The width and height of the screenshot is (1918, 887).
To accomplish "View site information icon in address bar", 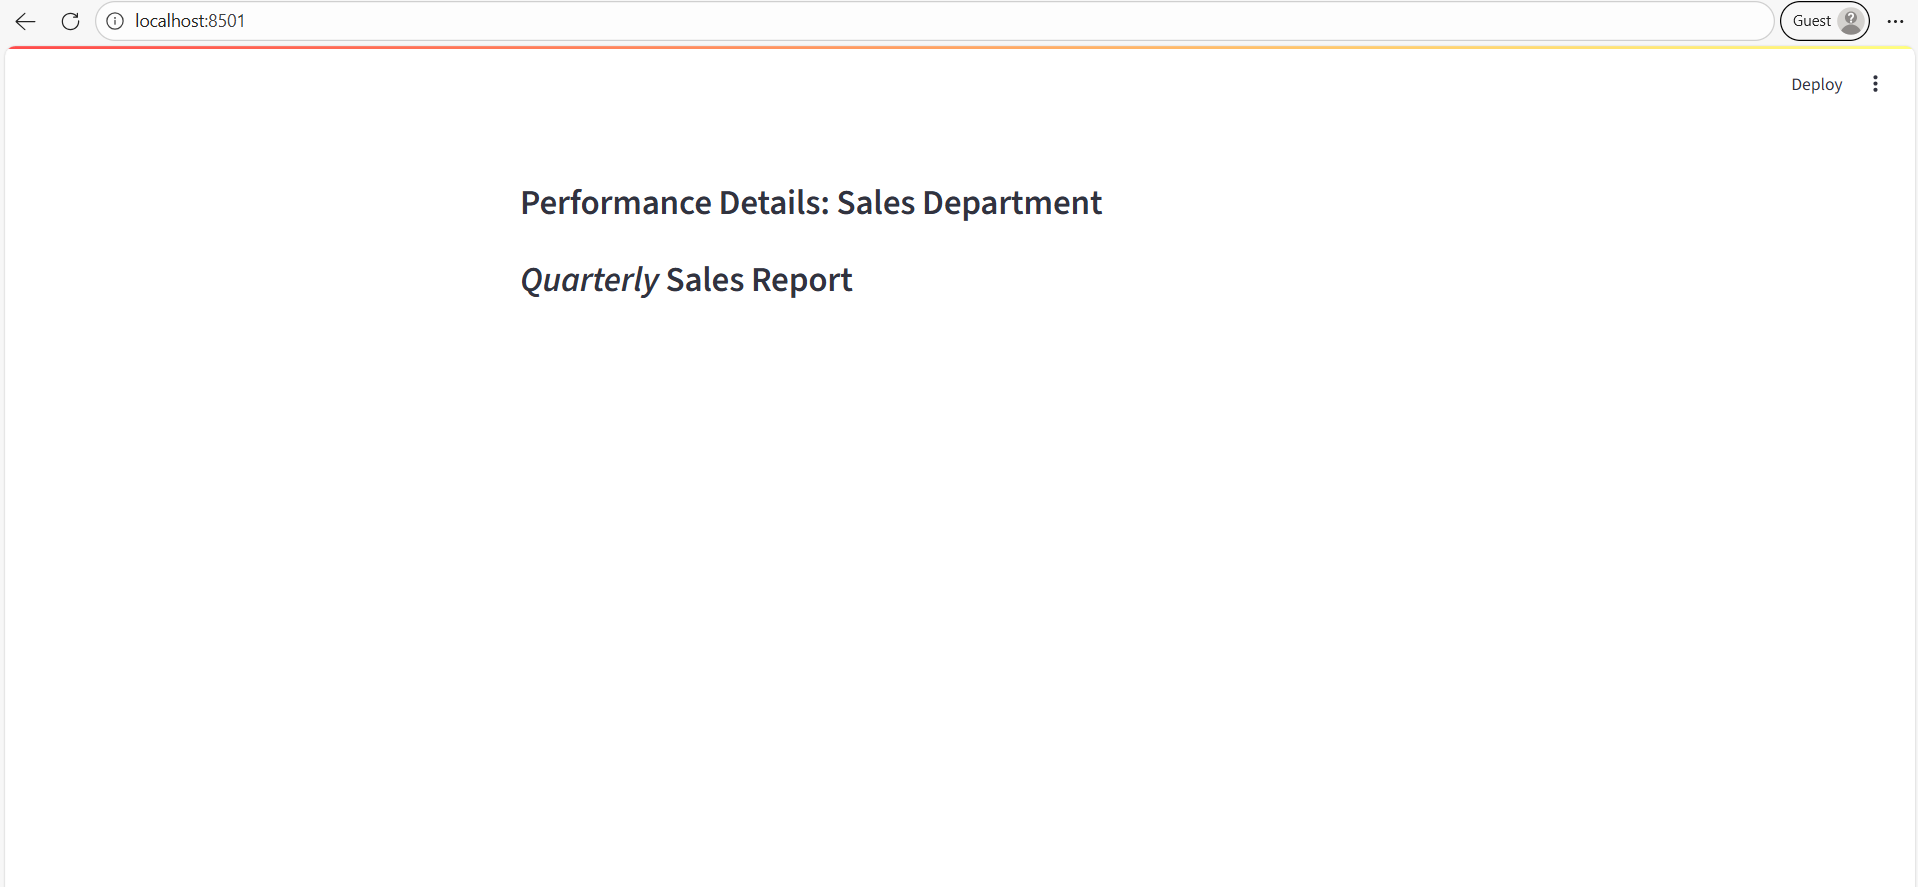I will point(115,21).
